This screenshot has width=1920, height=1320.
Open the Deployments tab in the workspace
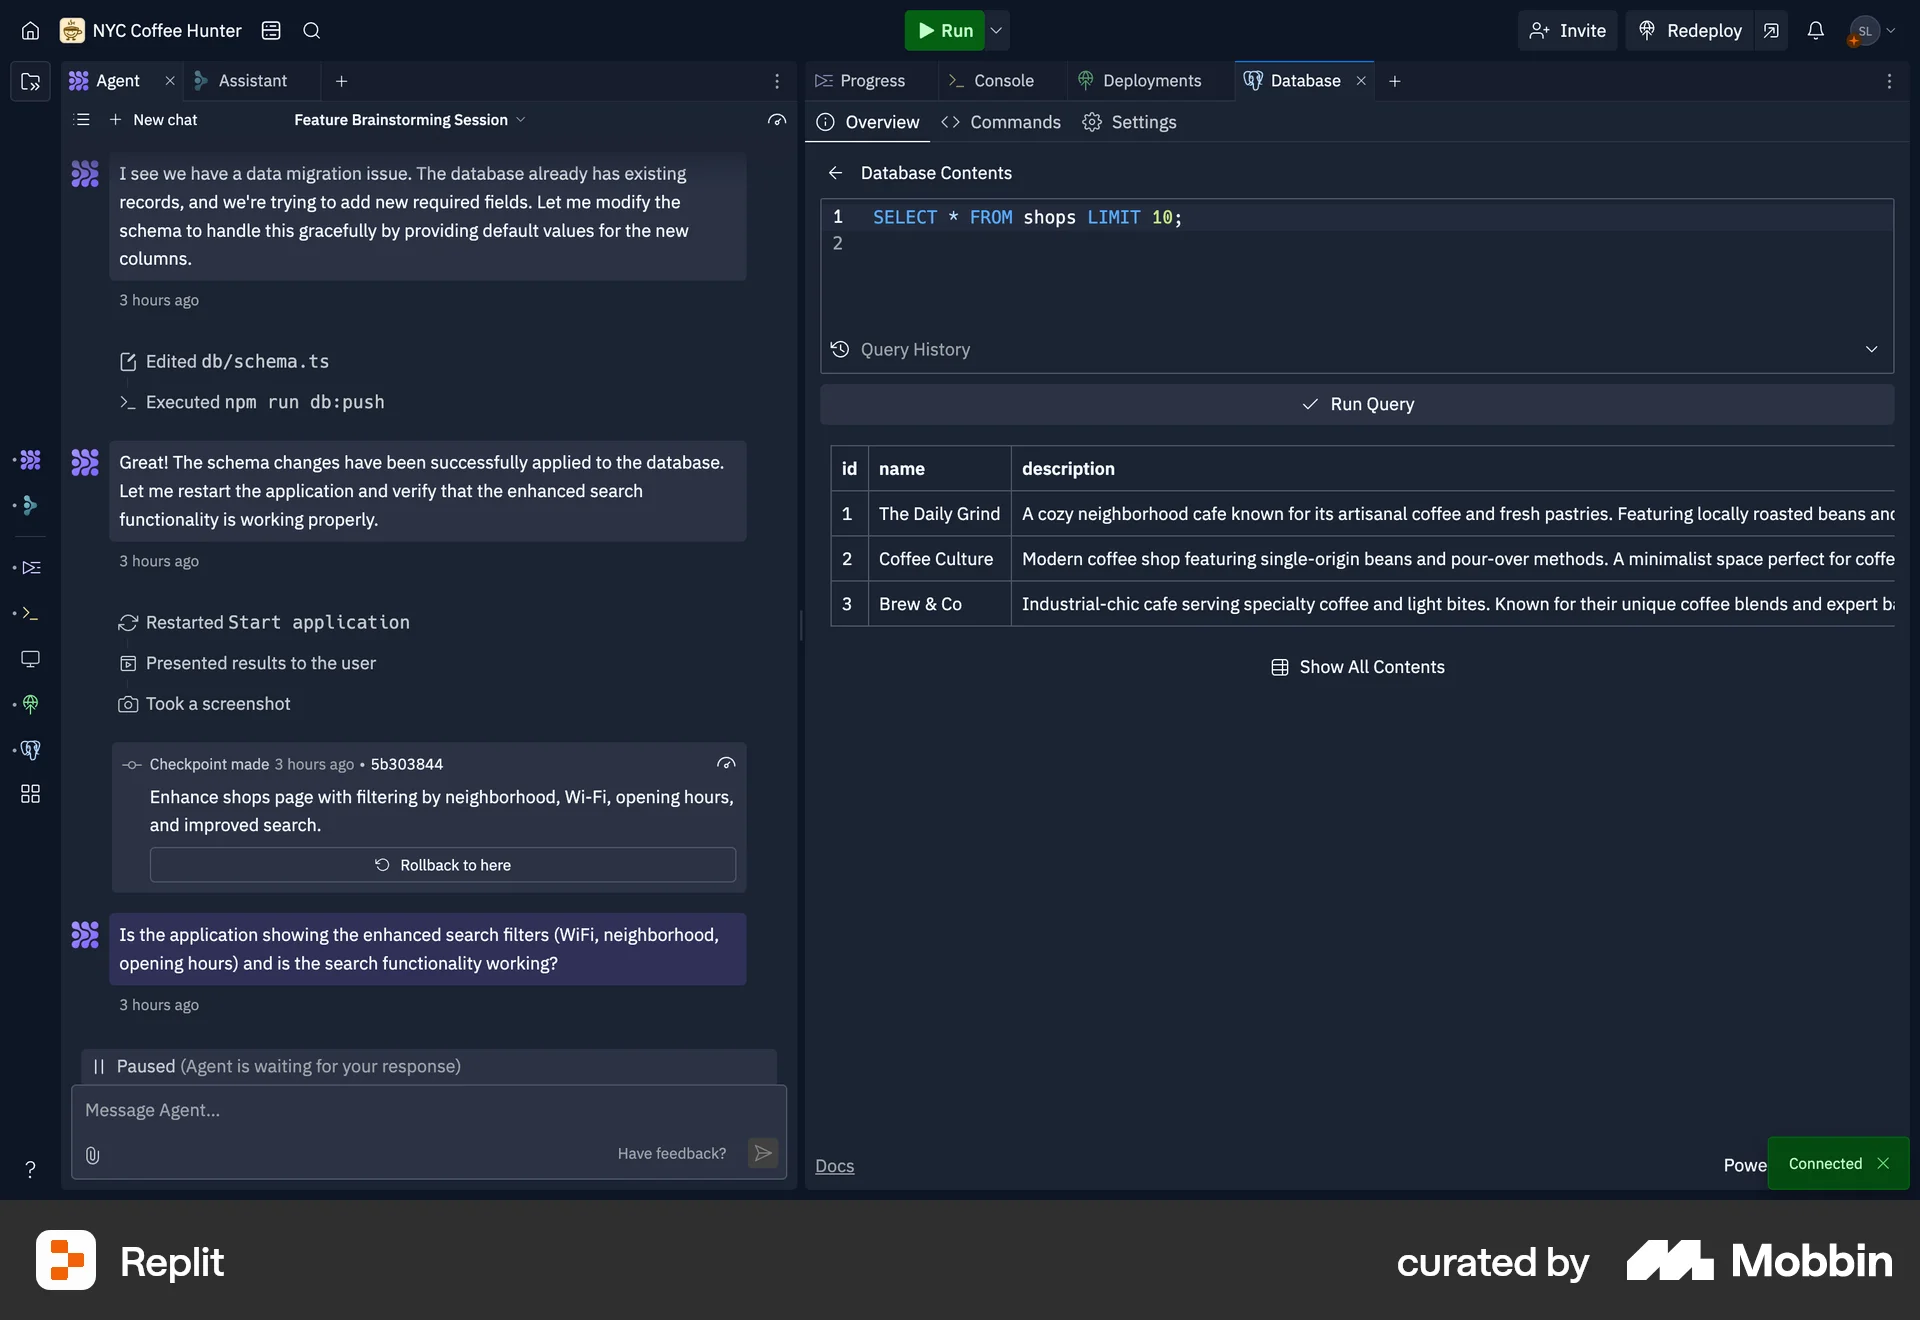1151,80
